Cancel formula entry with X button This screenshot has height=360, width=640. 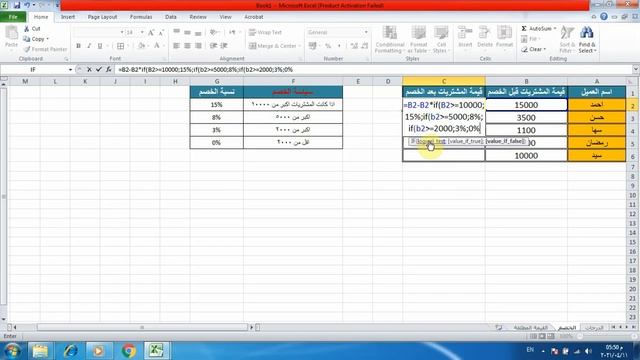tap(89, 70)
